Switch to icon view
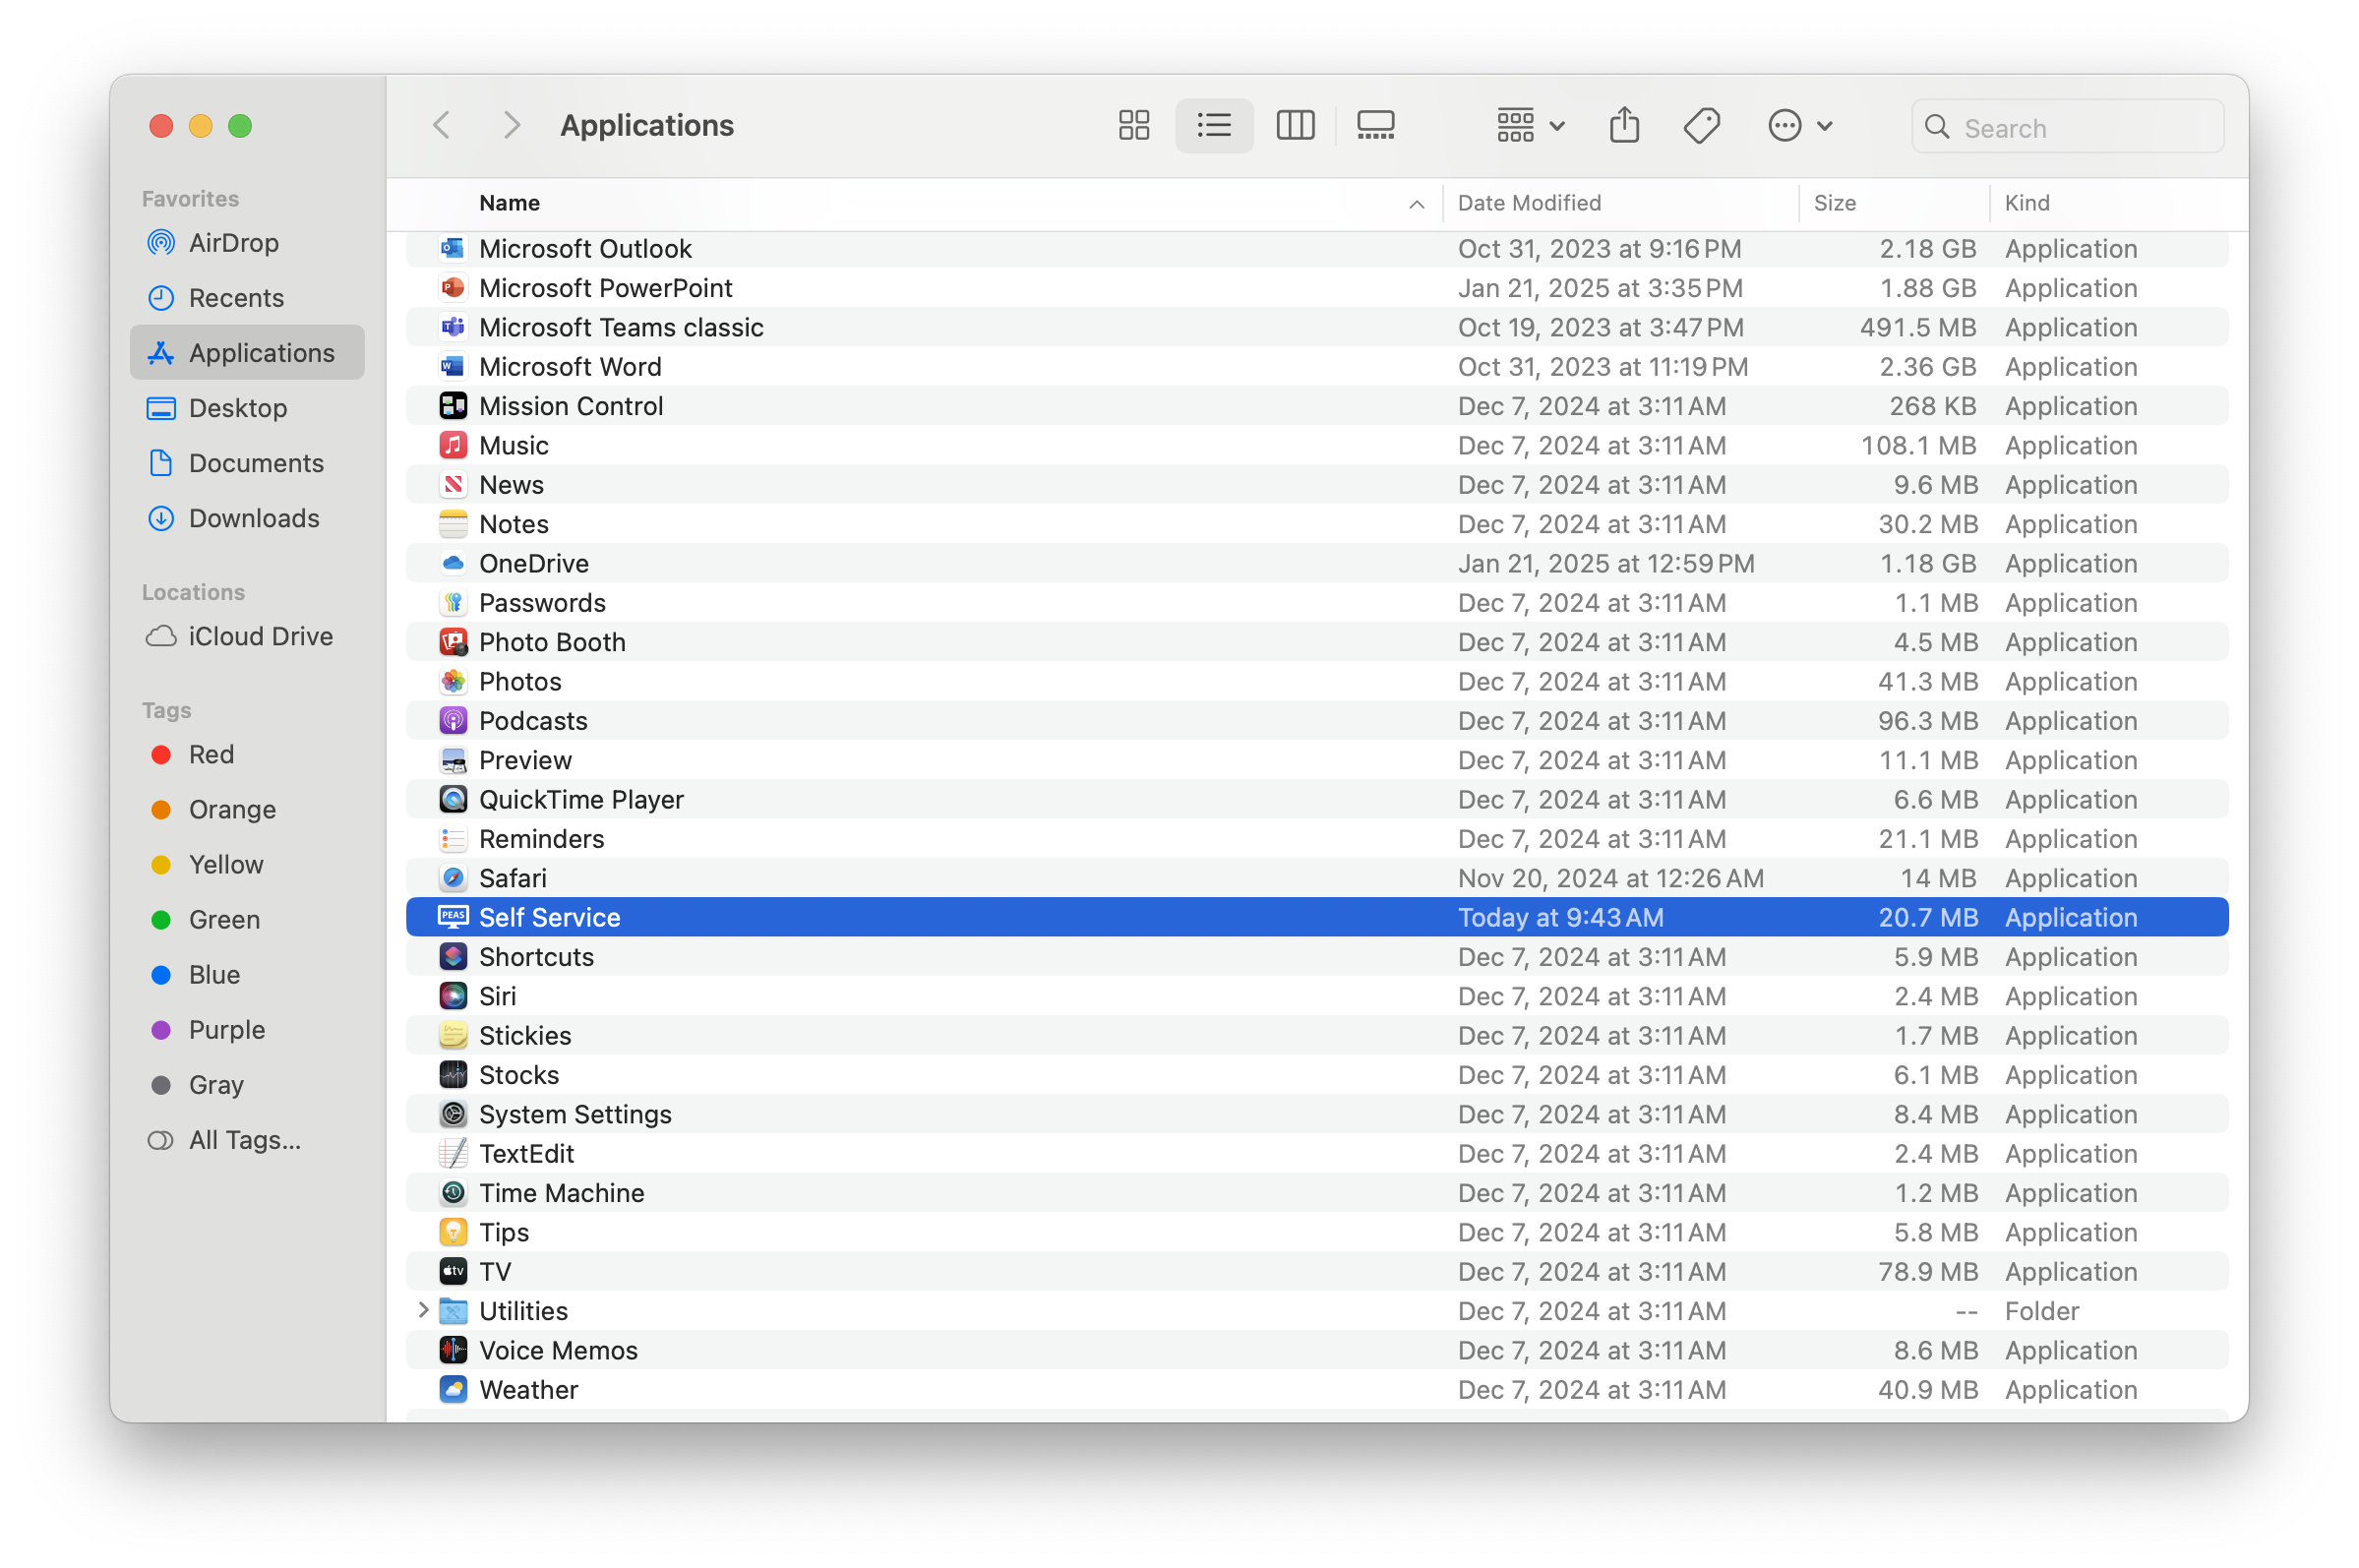 point(1133,125)
